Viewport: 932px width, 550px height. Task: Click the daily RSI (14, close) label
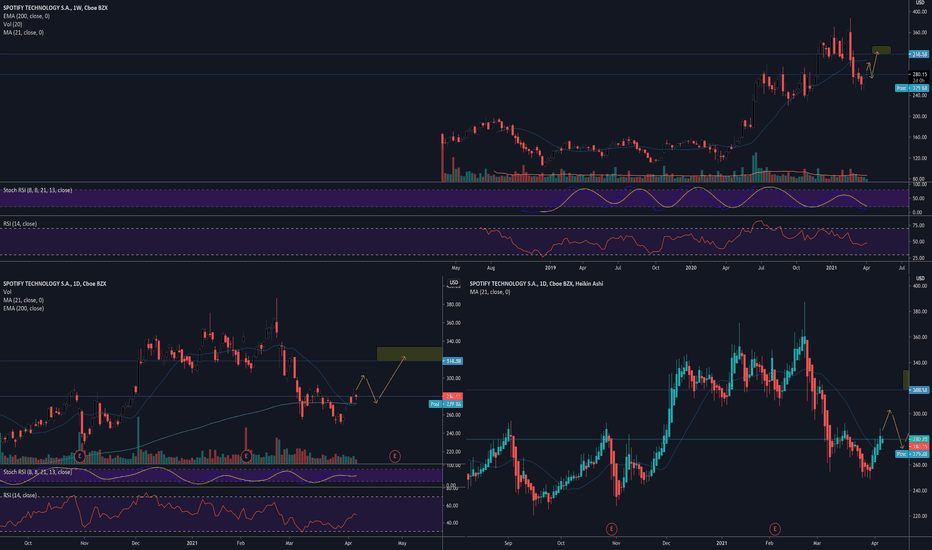pos(20,495)
